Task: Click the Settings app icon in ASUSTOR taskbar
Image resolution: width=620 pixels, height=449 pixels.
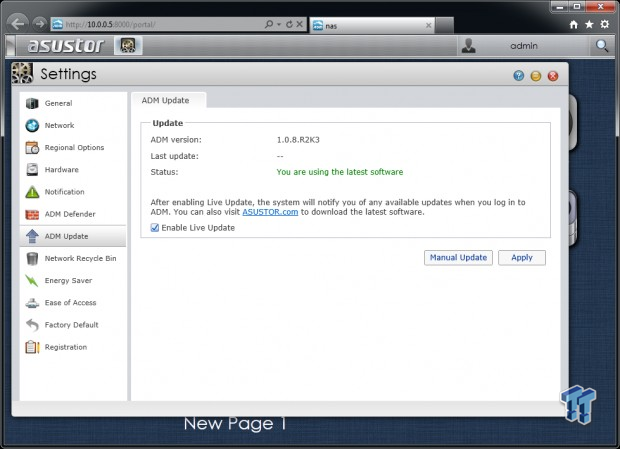Action: pos(128,45)
